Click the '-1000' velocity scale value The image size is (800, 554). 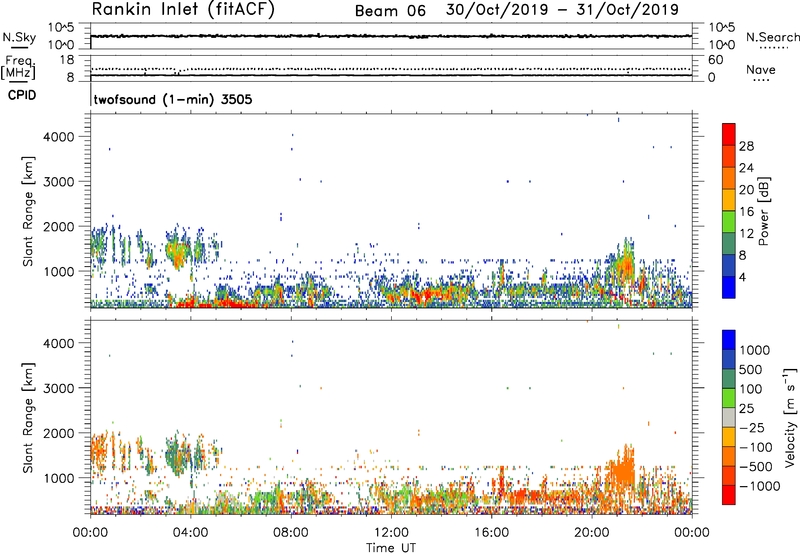tap(759, 486)
